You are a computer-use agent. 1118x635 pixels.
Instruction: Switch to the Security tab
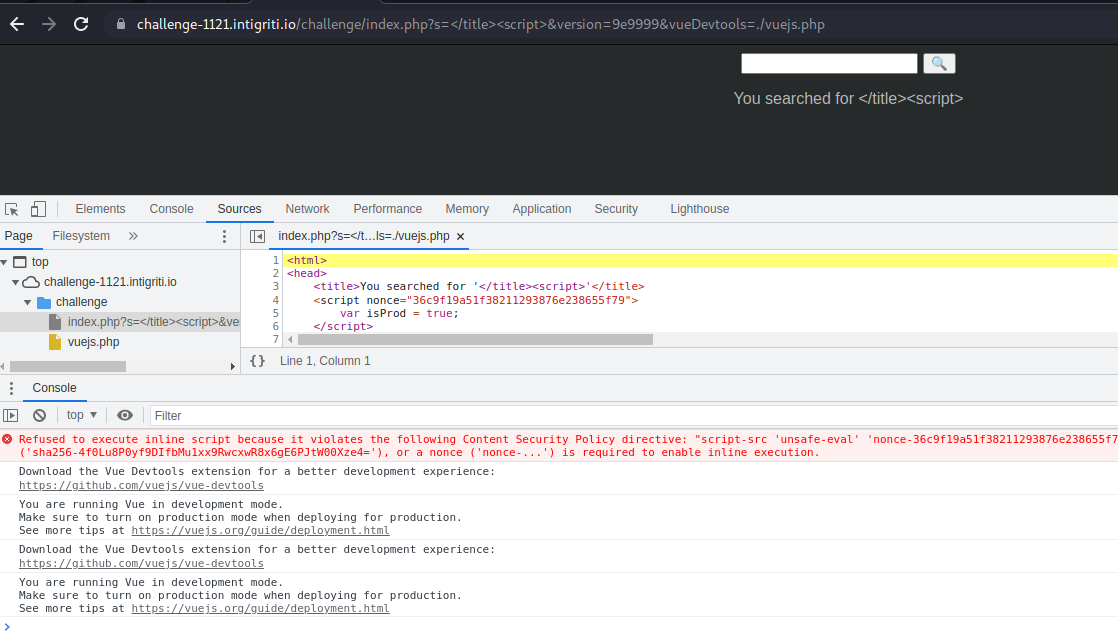[616, 209]
